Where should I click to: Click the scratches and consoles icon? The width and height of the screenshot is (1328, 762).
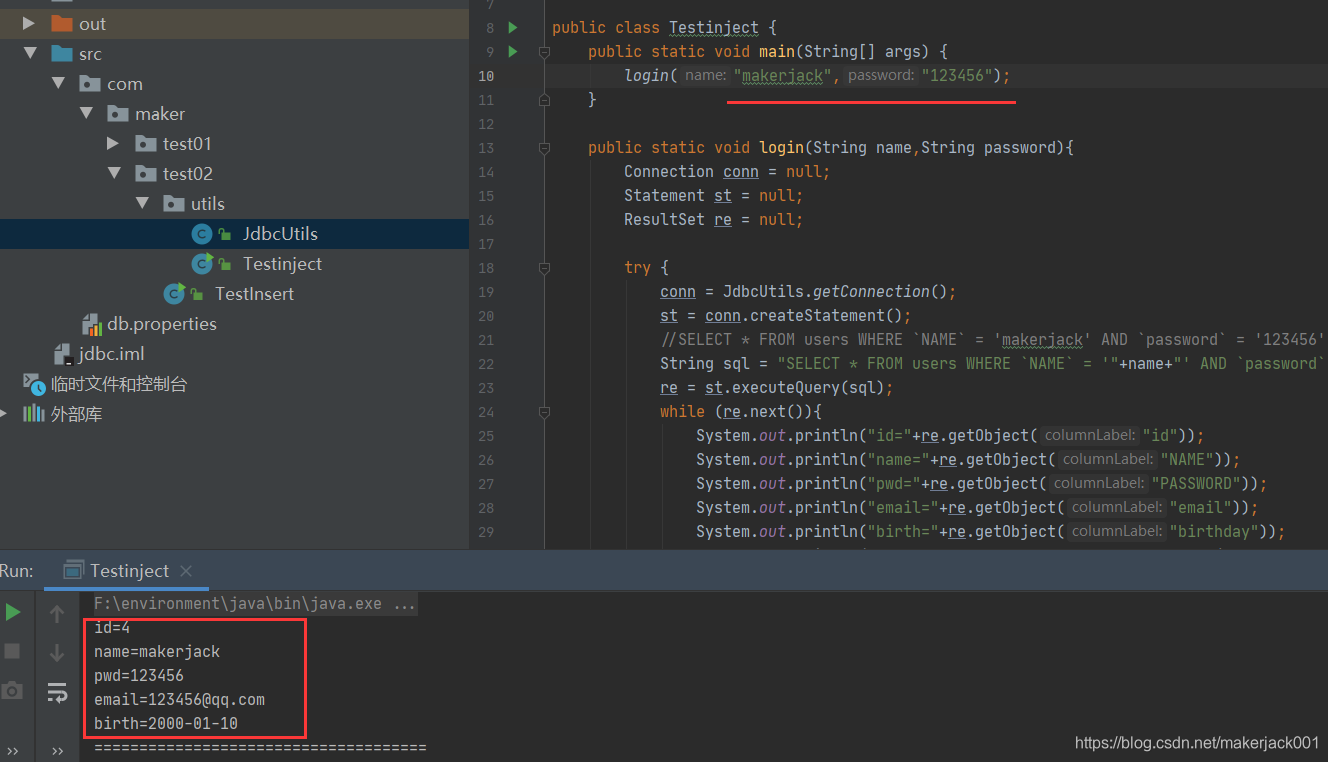pos(34,383)
